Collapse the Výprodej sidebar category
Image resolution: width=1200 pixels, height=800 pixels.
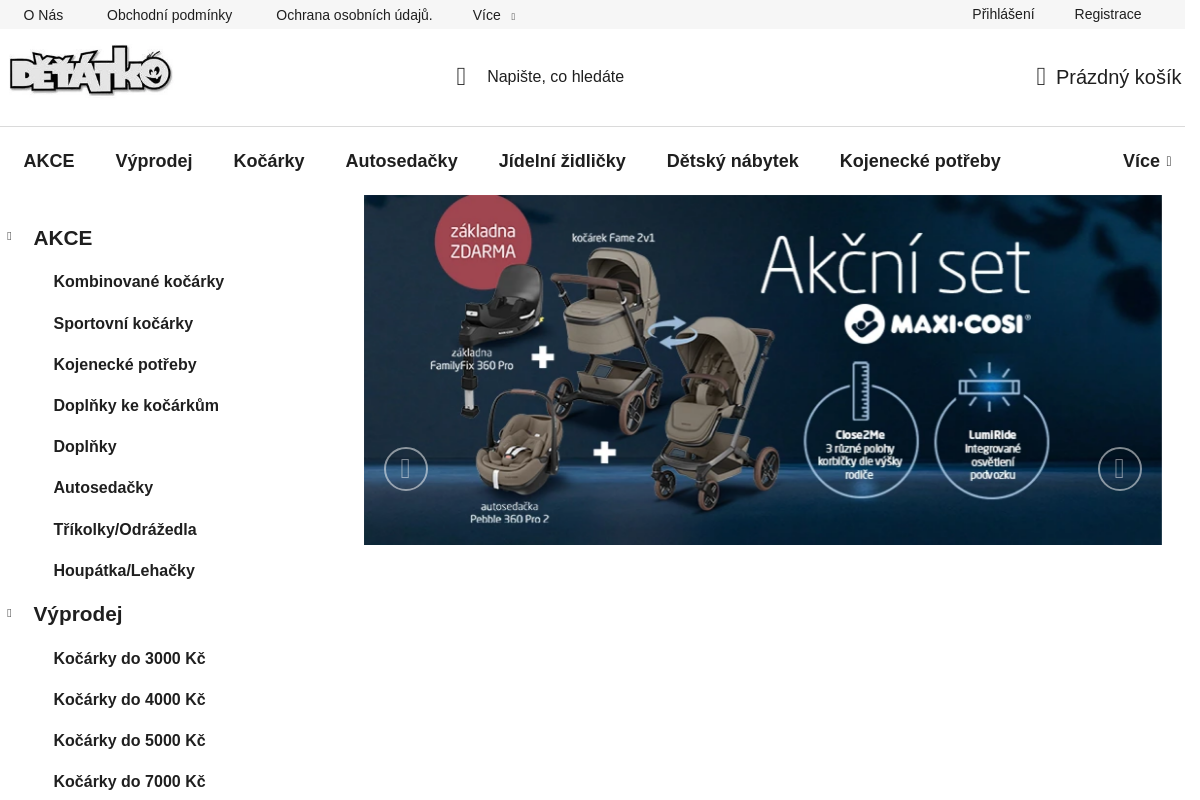[x=10, y=613]
